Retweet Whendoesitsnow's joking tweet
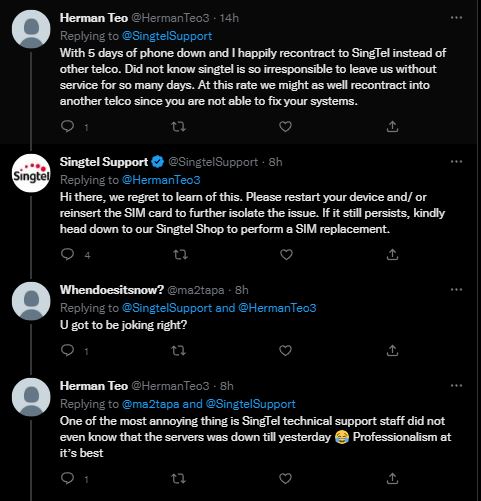The image size is (481, 501). click(178, 351)
